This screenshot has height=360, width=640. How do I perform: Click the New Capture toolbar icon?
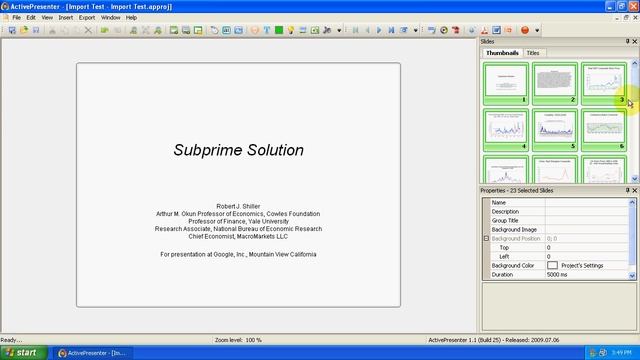point(12,30)
